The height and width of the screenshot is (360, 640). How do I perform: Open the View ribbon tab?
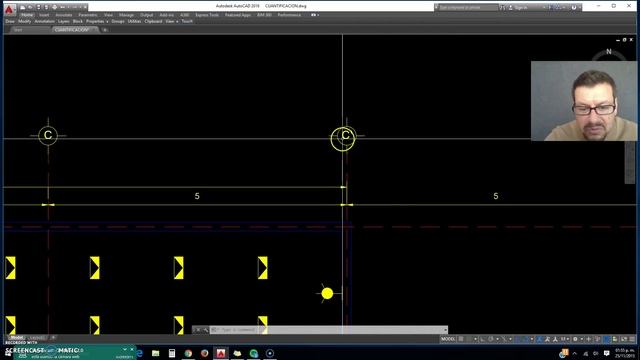click(108, 15)
